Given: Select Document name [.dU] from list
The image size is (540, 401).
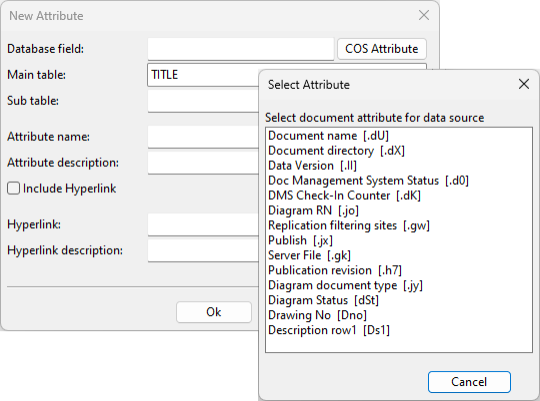Looking at the screenshot, I should point(329,136).
